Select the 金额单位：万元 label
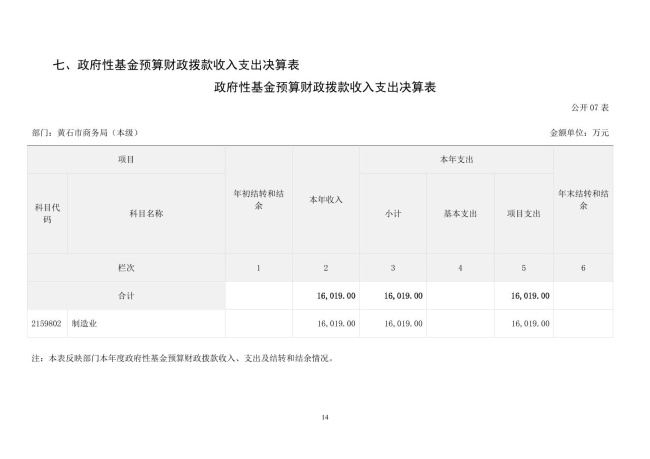The image size is (650, 459). click(579, 133)
